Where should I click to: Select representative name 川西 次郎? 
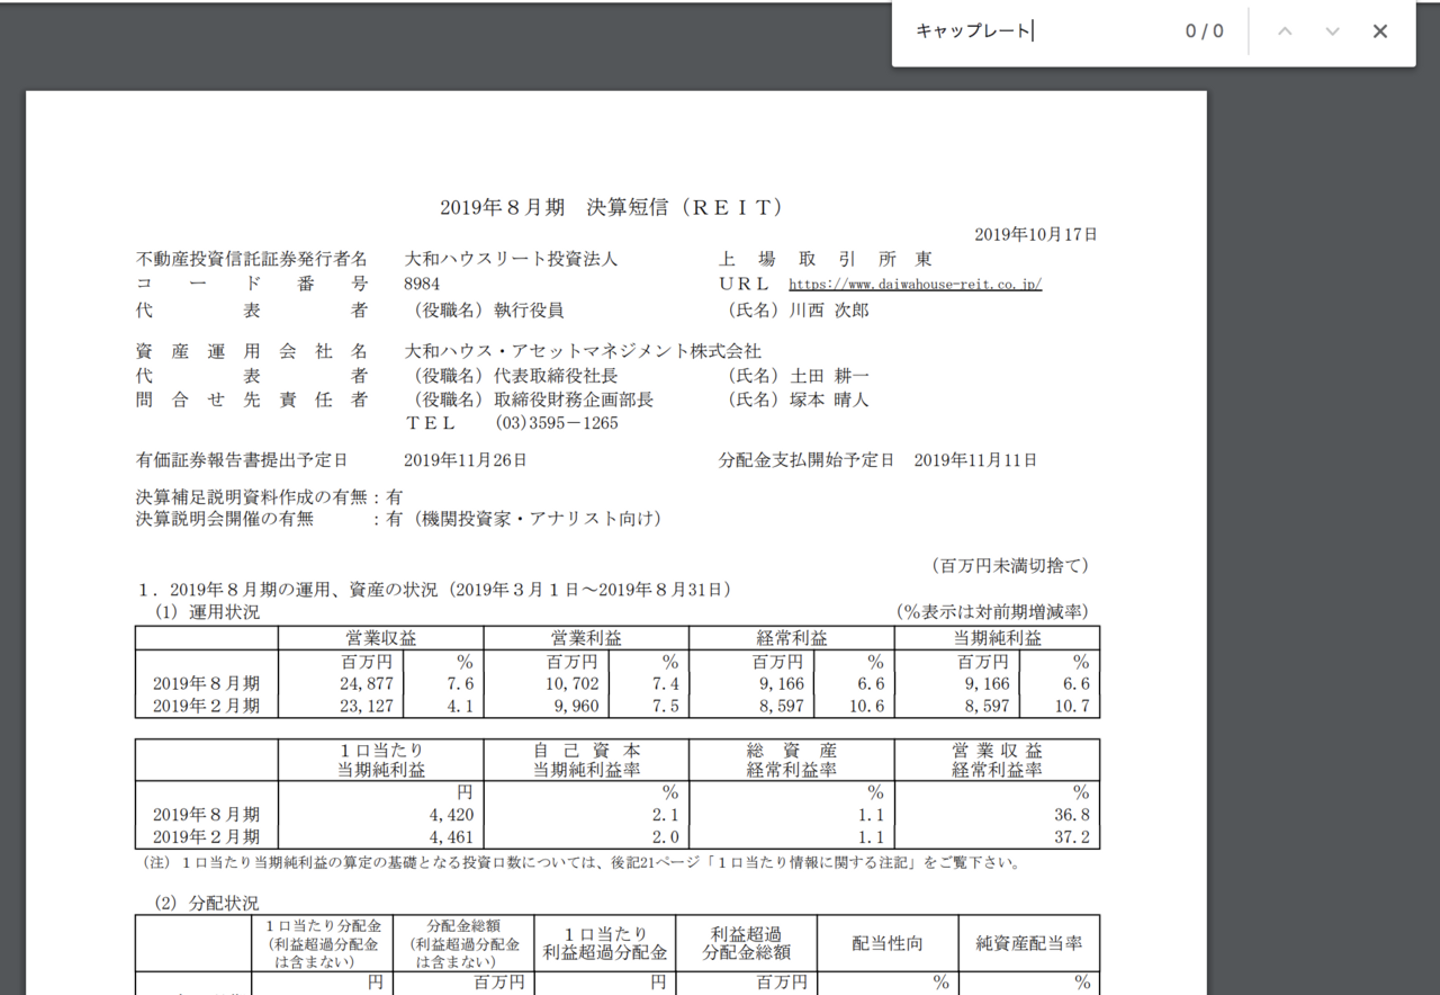pyautogui.click(x=829, y=310)
